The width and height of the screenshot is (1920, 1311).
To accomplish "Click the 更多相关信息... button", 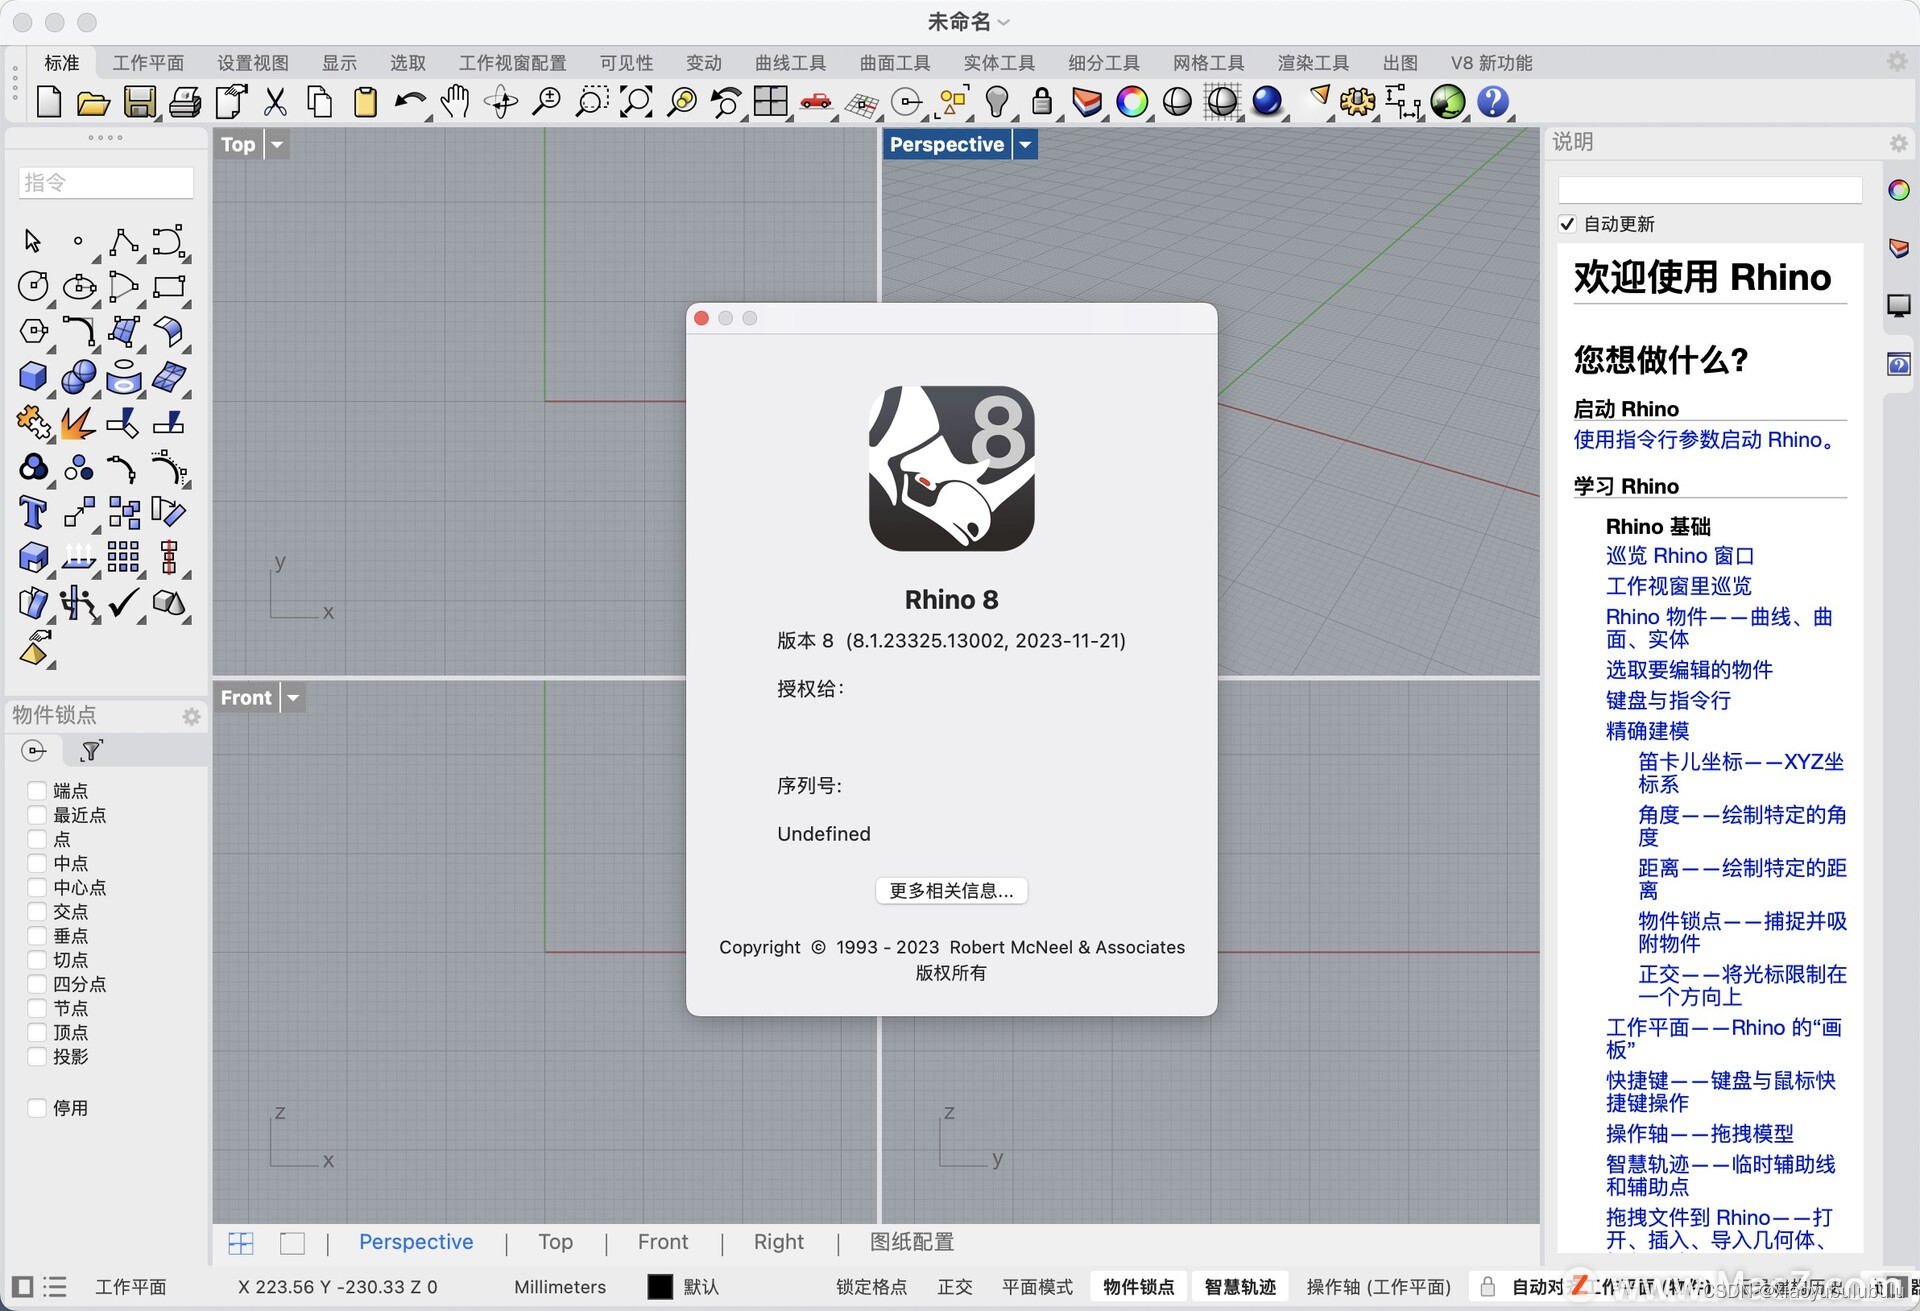I will [x=951, y=891].
